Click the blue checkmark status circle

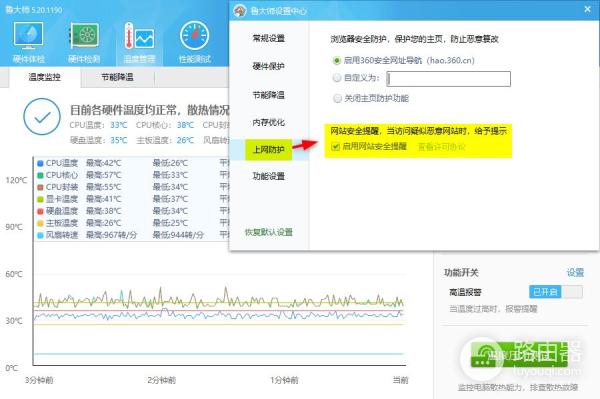[42, 117]
